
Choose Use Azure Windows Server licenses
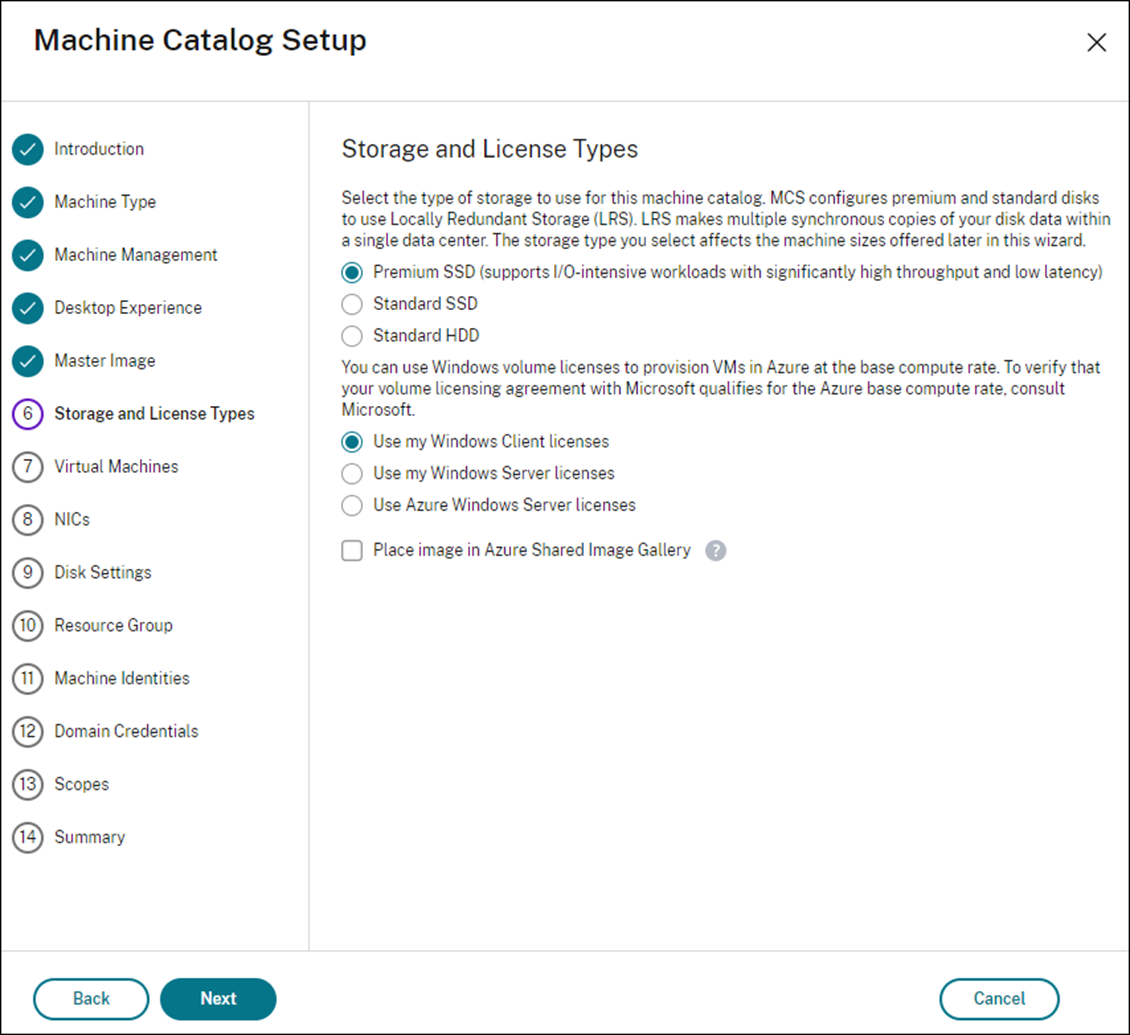(351, 505)
